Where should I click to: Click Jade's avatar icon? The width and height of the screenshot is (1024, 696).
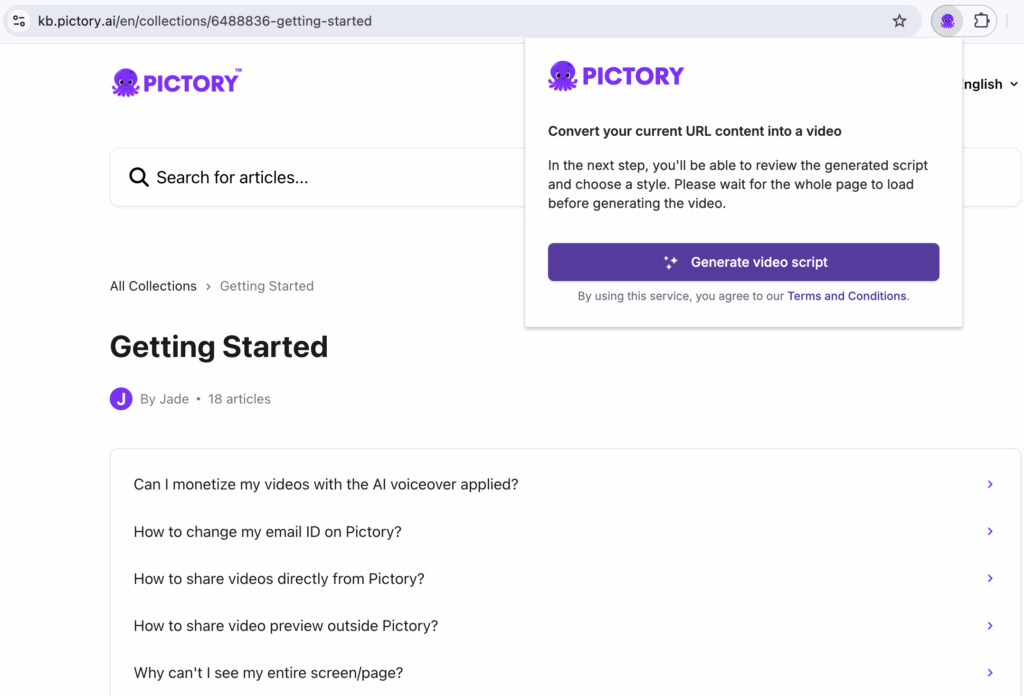click(121, 398)
